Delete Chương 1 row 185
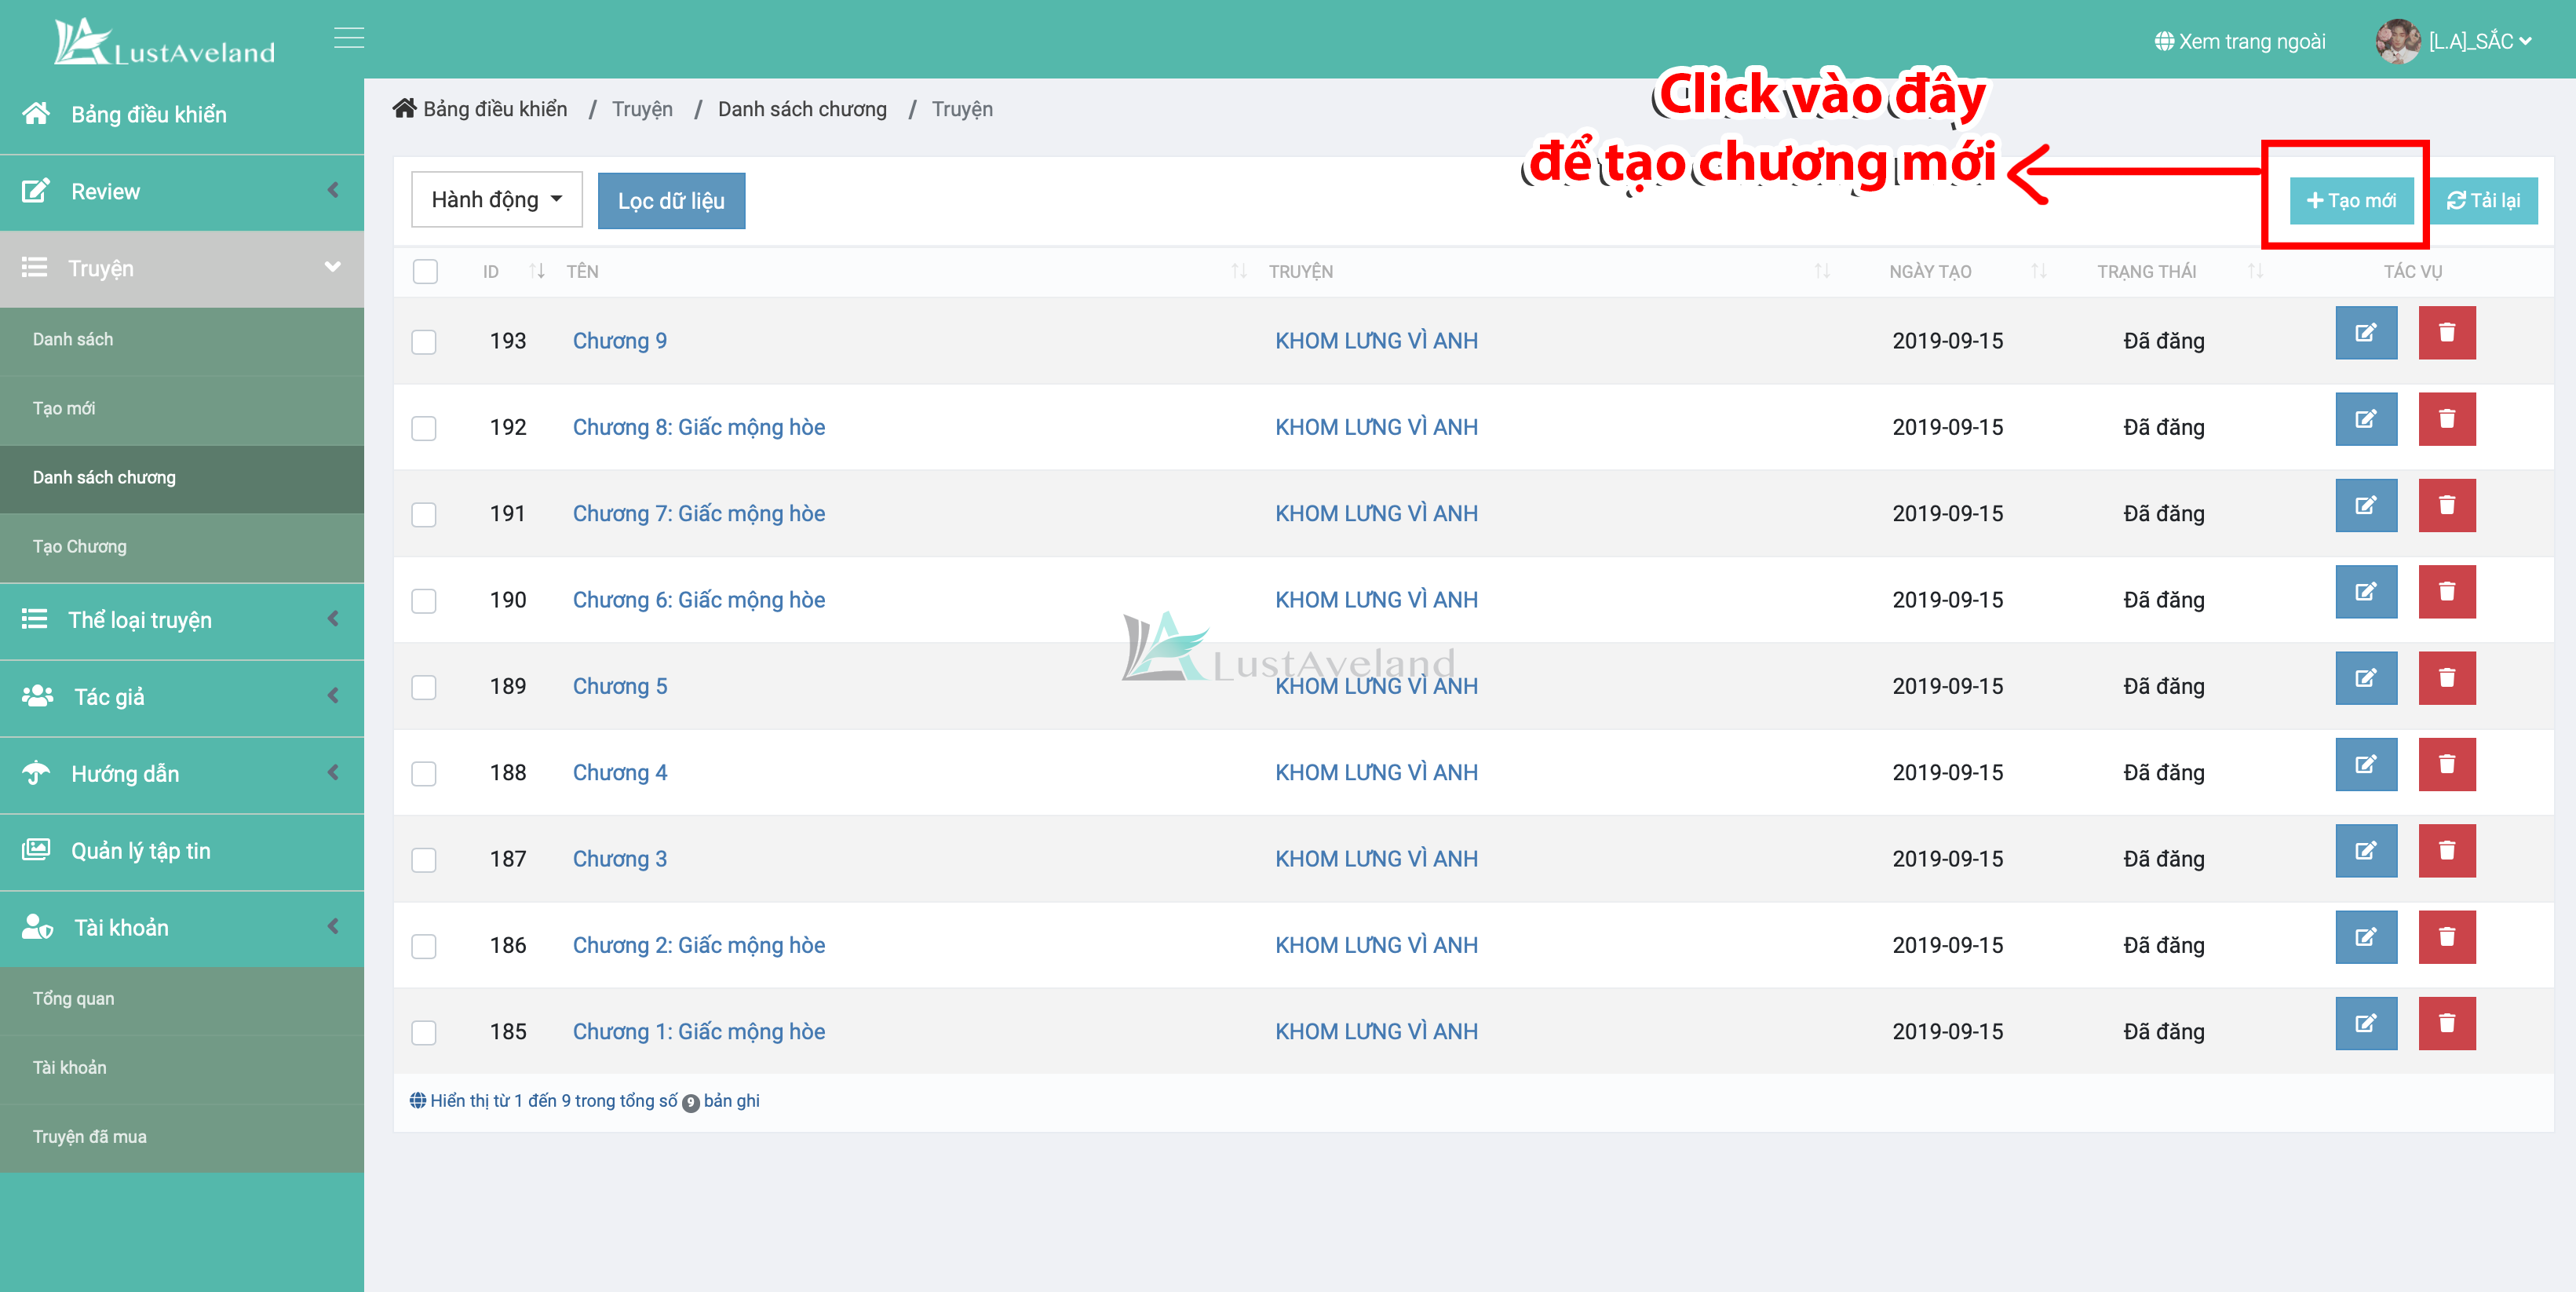Screen dimensions: 2576x1292 (2447, 1023)
